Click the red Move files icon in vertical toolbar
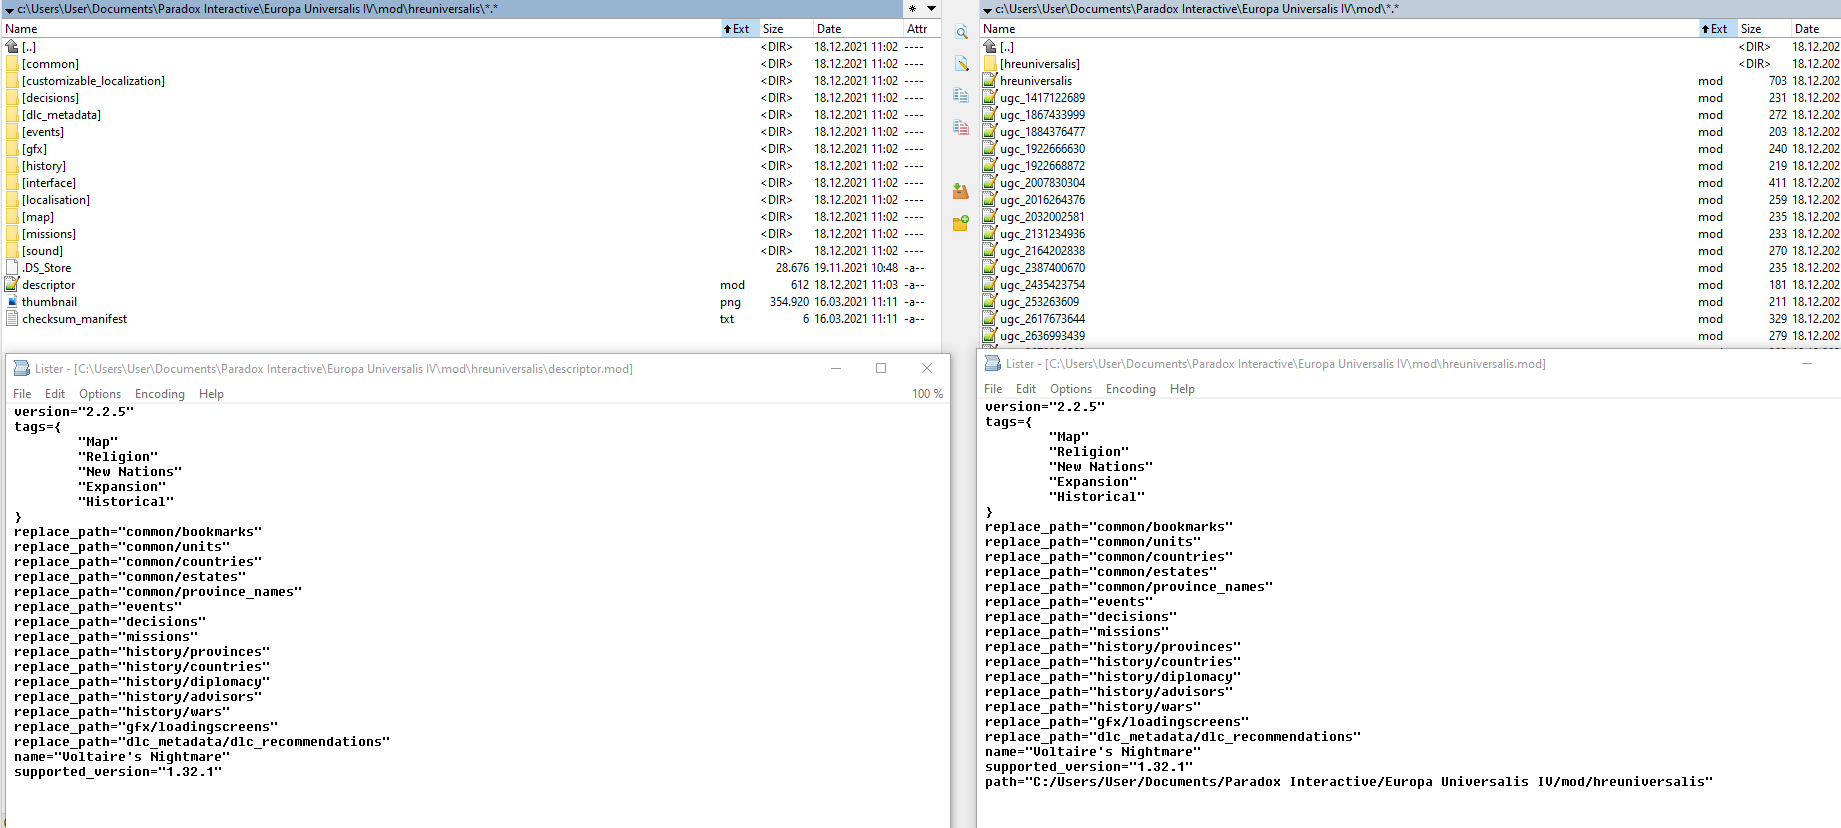This screenshot has height=828, width=1841. [961, 128]
